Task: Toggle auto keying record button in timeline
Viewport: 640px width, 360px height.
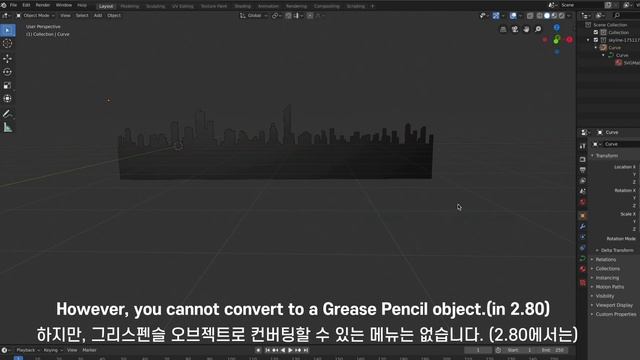Action: tap(258, 350)
